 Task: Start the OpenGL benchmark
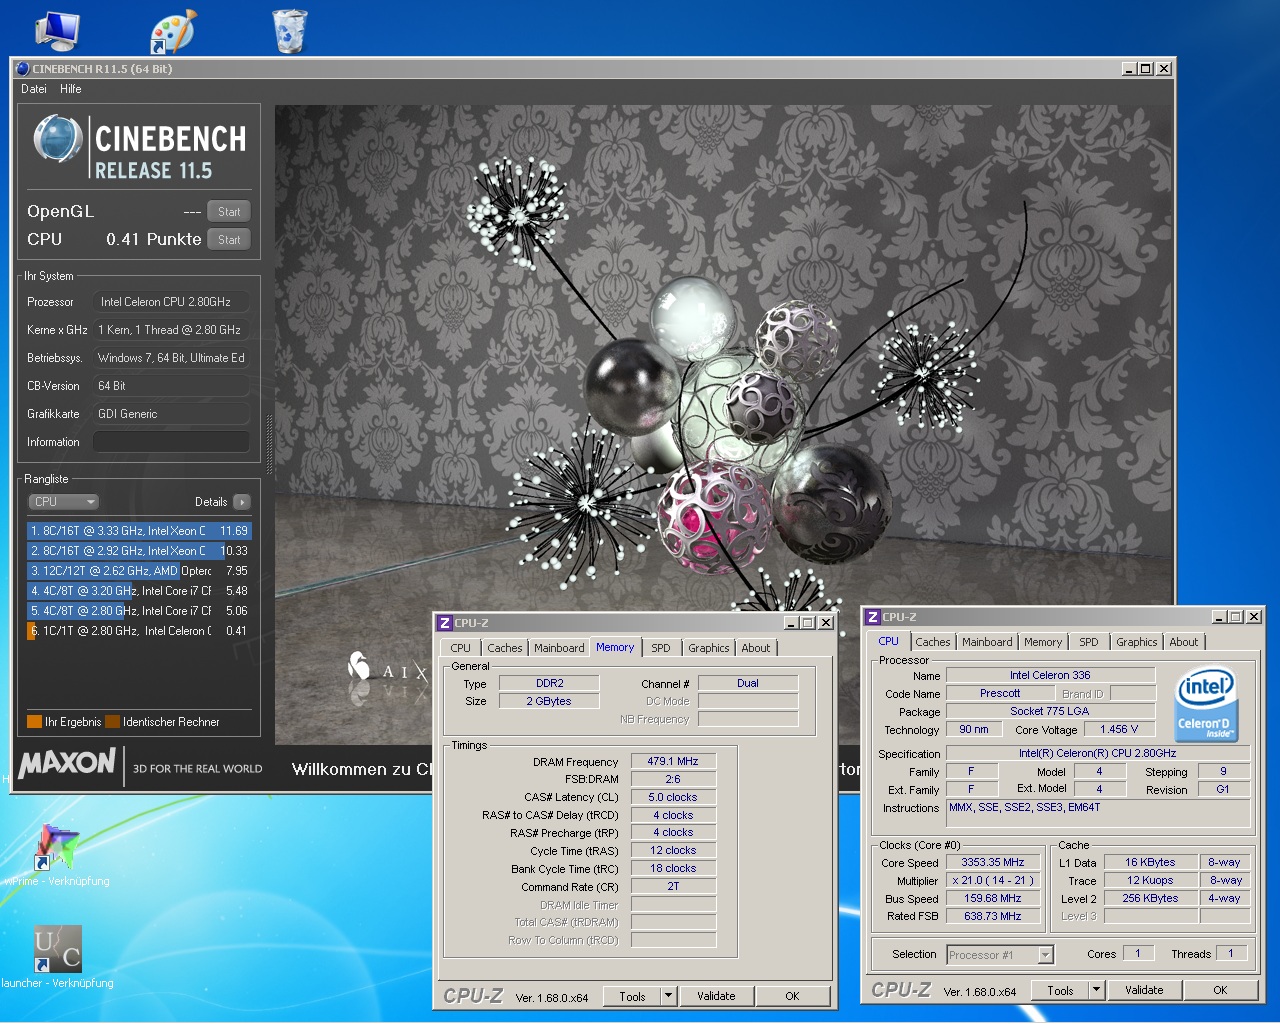tap(229, 212)
